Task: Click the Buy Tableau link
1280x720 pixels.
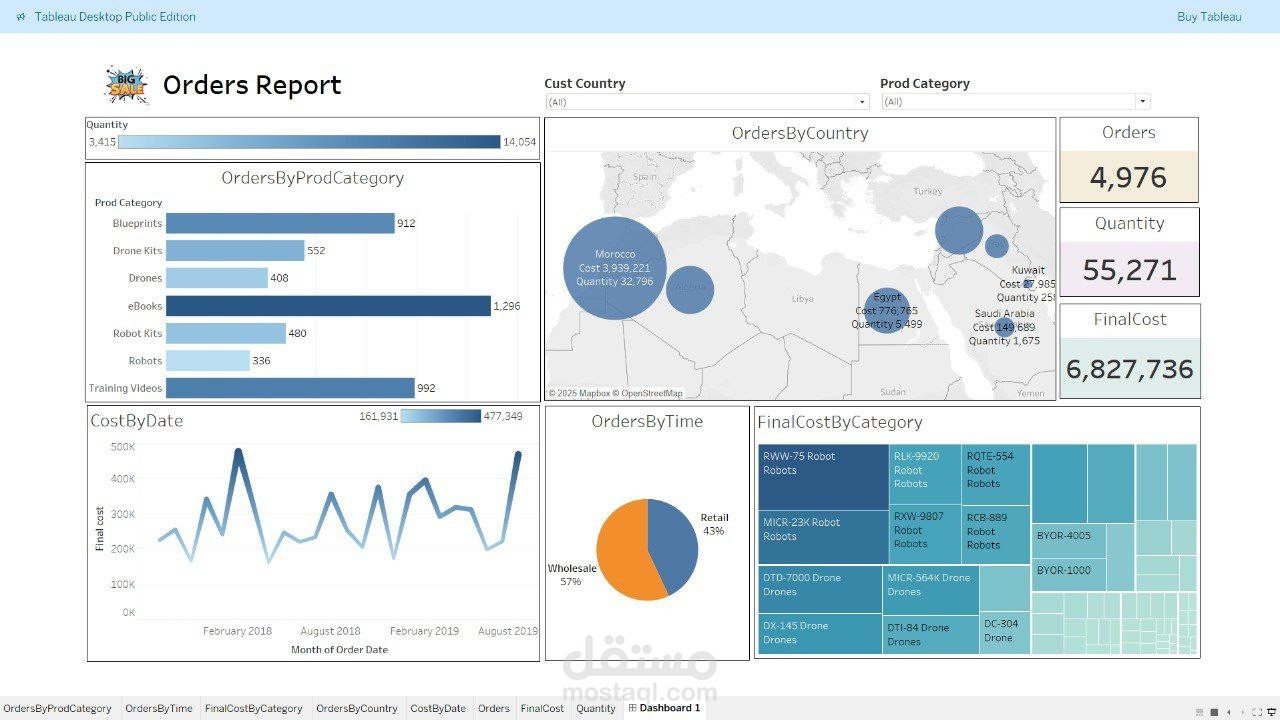Action: (1209, 16)
